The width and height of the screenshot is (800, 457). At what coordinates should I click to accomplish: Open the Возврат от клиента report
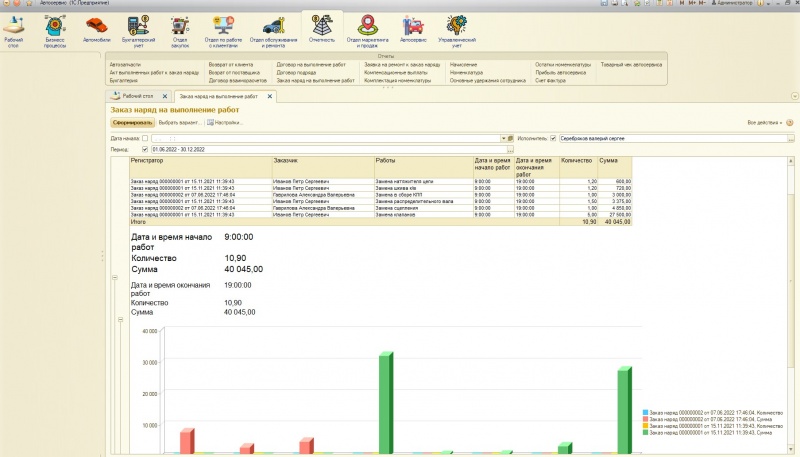click(x=231, y=65)
